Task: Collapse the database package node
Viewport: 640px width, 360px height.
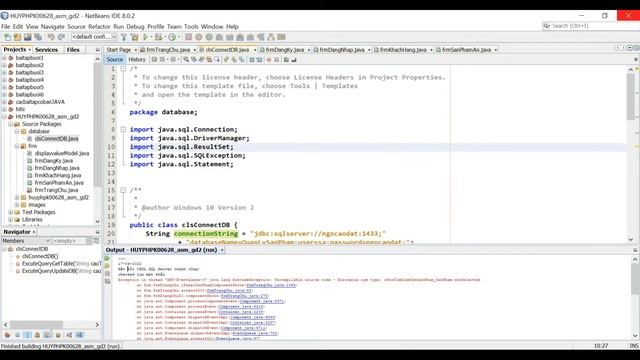Action: [x=17, y=131]
